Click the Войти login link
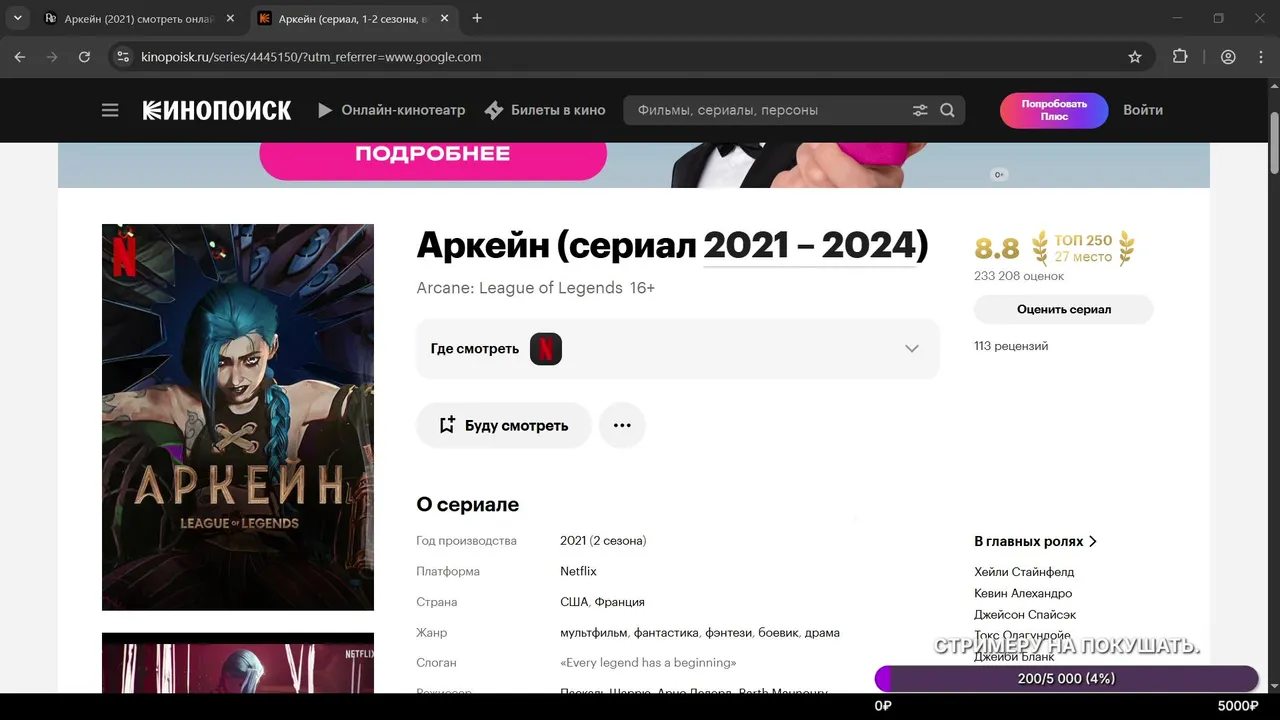Screen dimensions: 1280x720 click(x=1143, y=110)
